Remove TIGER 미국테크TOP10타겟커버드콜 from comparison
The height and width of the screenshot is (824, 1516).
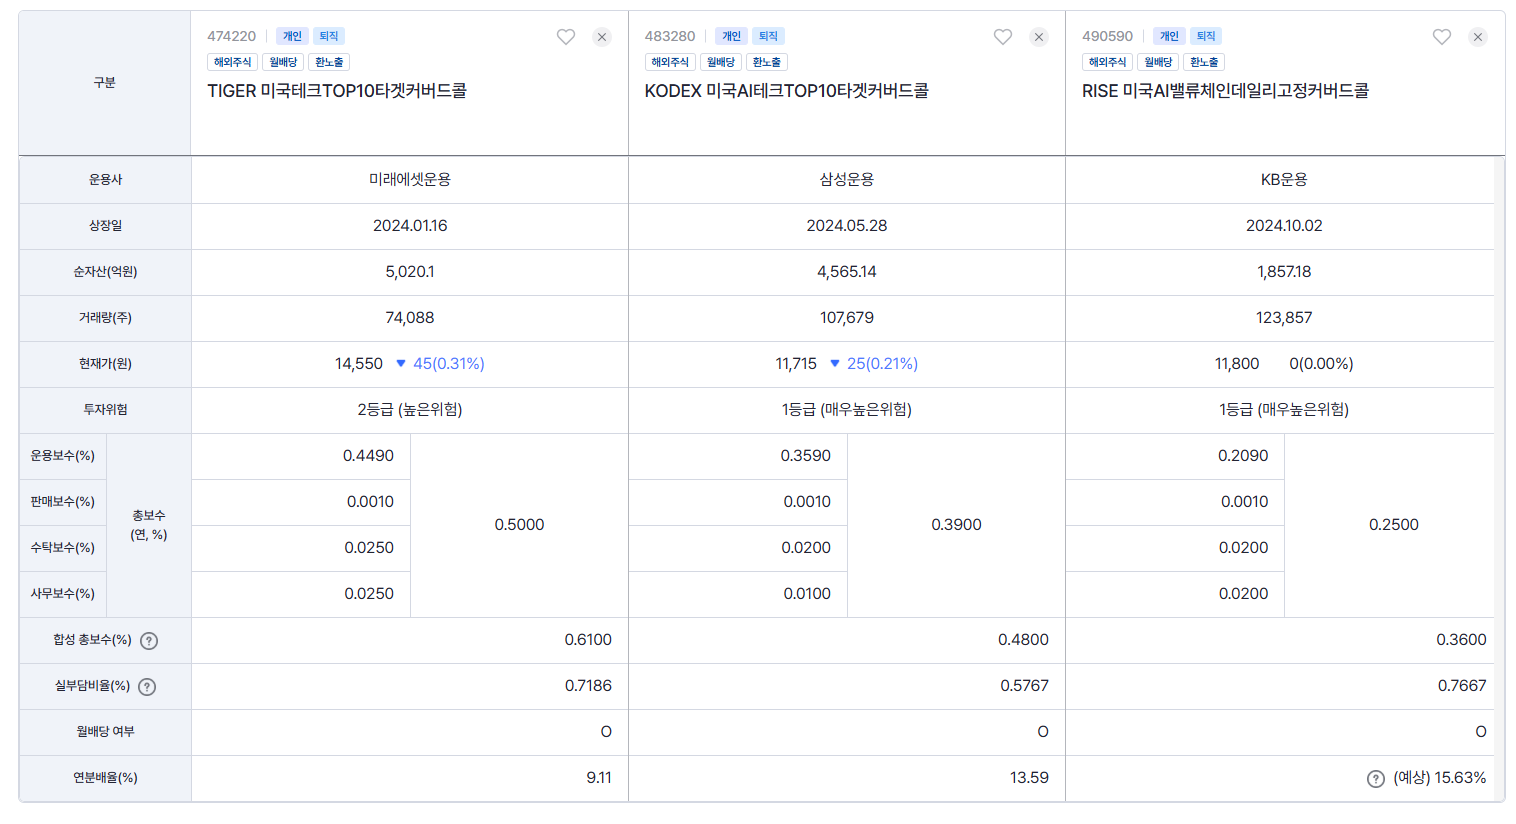coord(602,37)
